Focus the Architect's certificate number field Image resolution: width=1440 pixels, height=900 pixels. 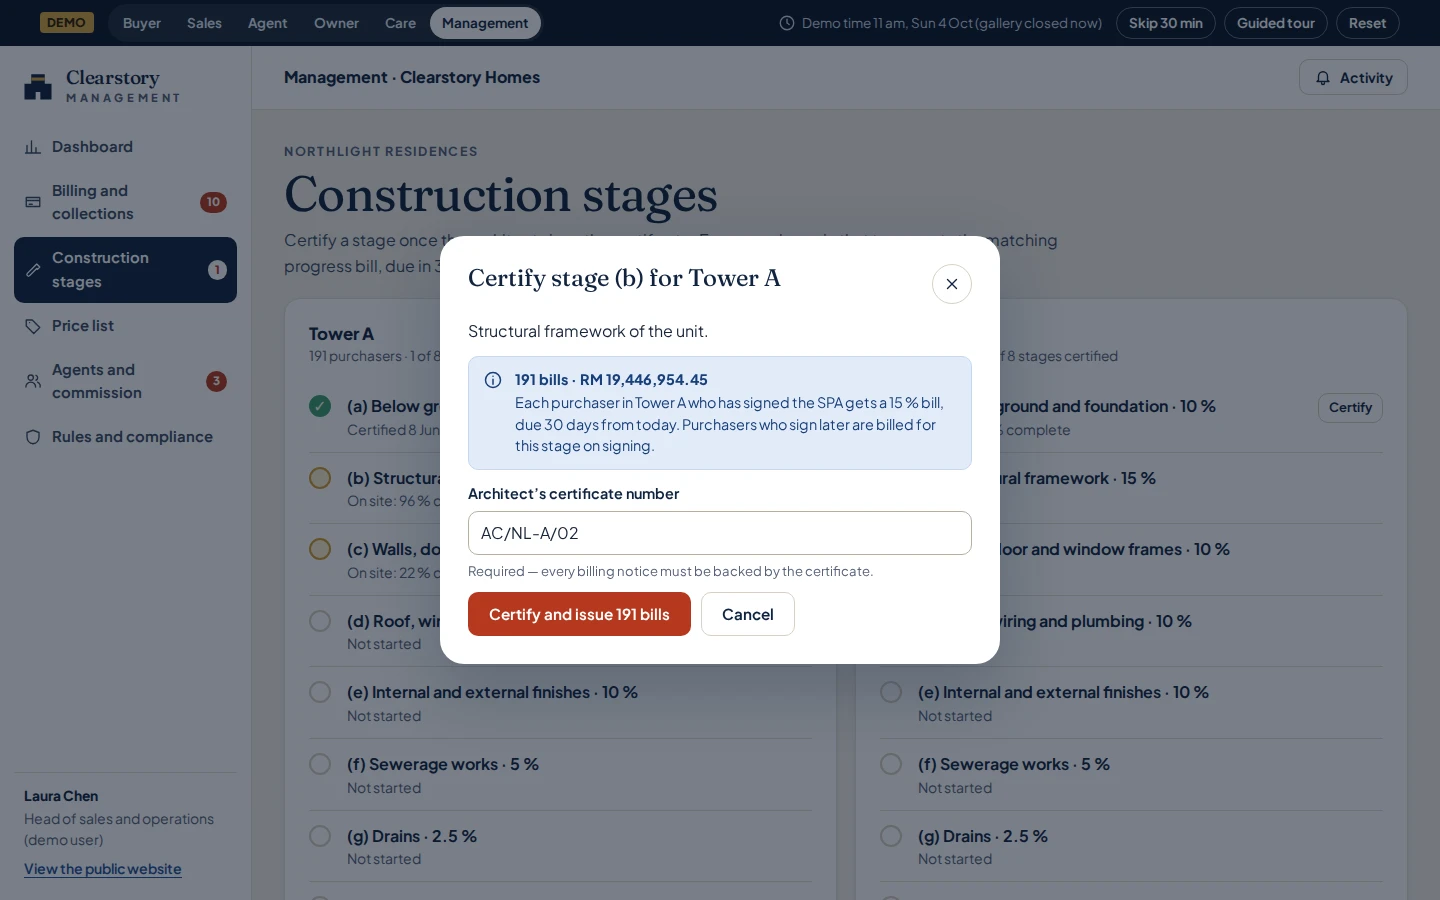(x=720, y=533)
